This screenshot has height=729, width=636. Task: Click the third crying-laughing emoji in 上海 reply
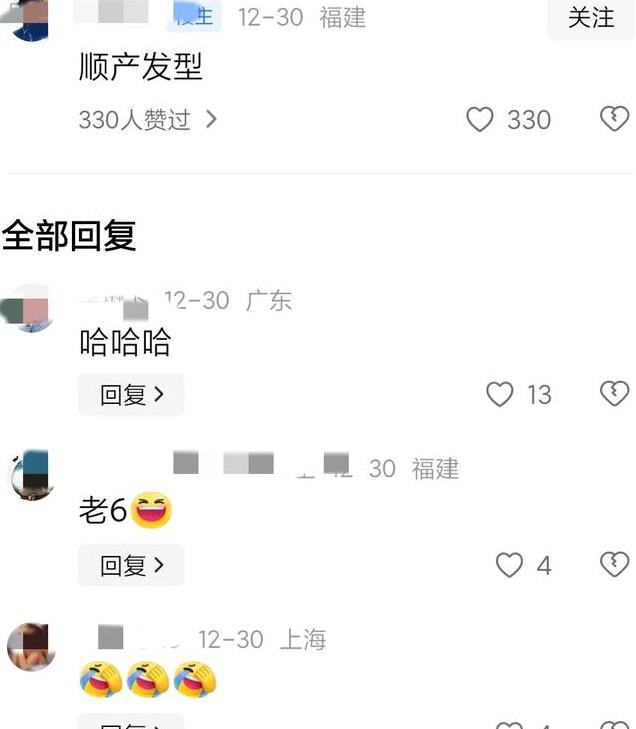coord(194,679)
